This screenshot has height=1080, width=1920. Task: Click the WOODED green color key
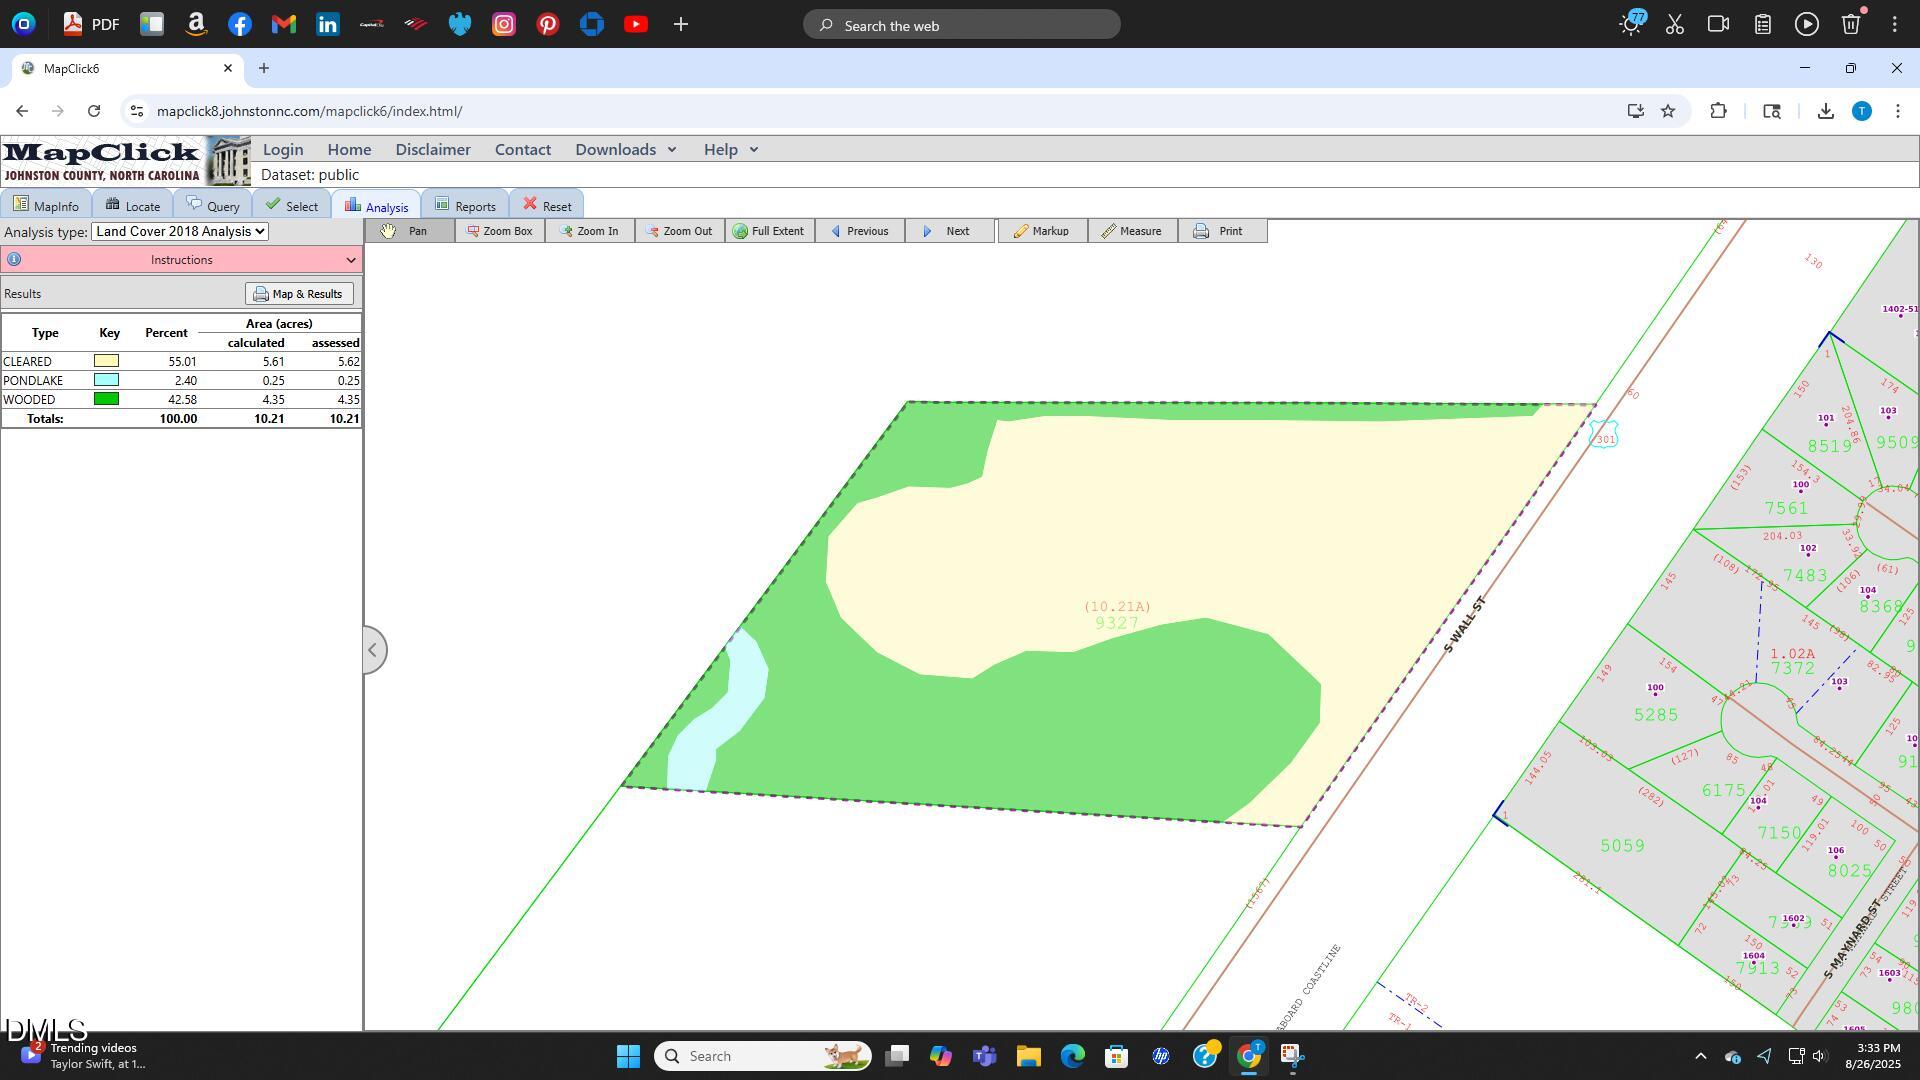[x=106, y=399]
